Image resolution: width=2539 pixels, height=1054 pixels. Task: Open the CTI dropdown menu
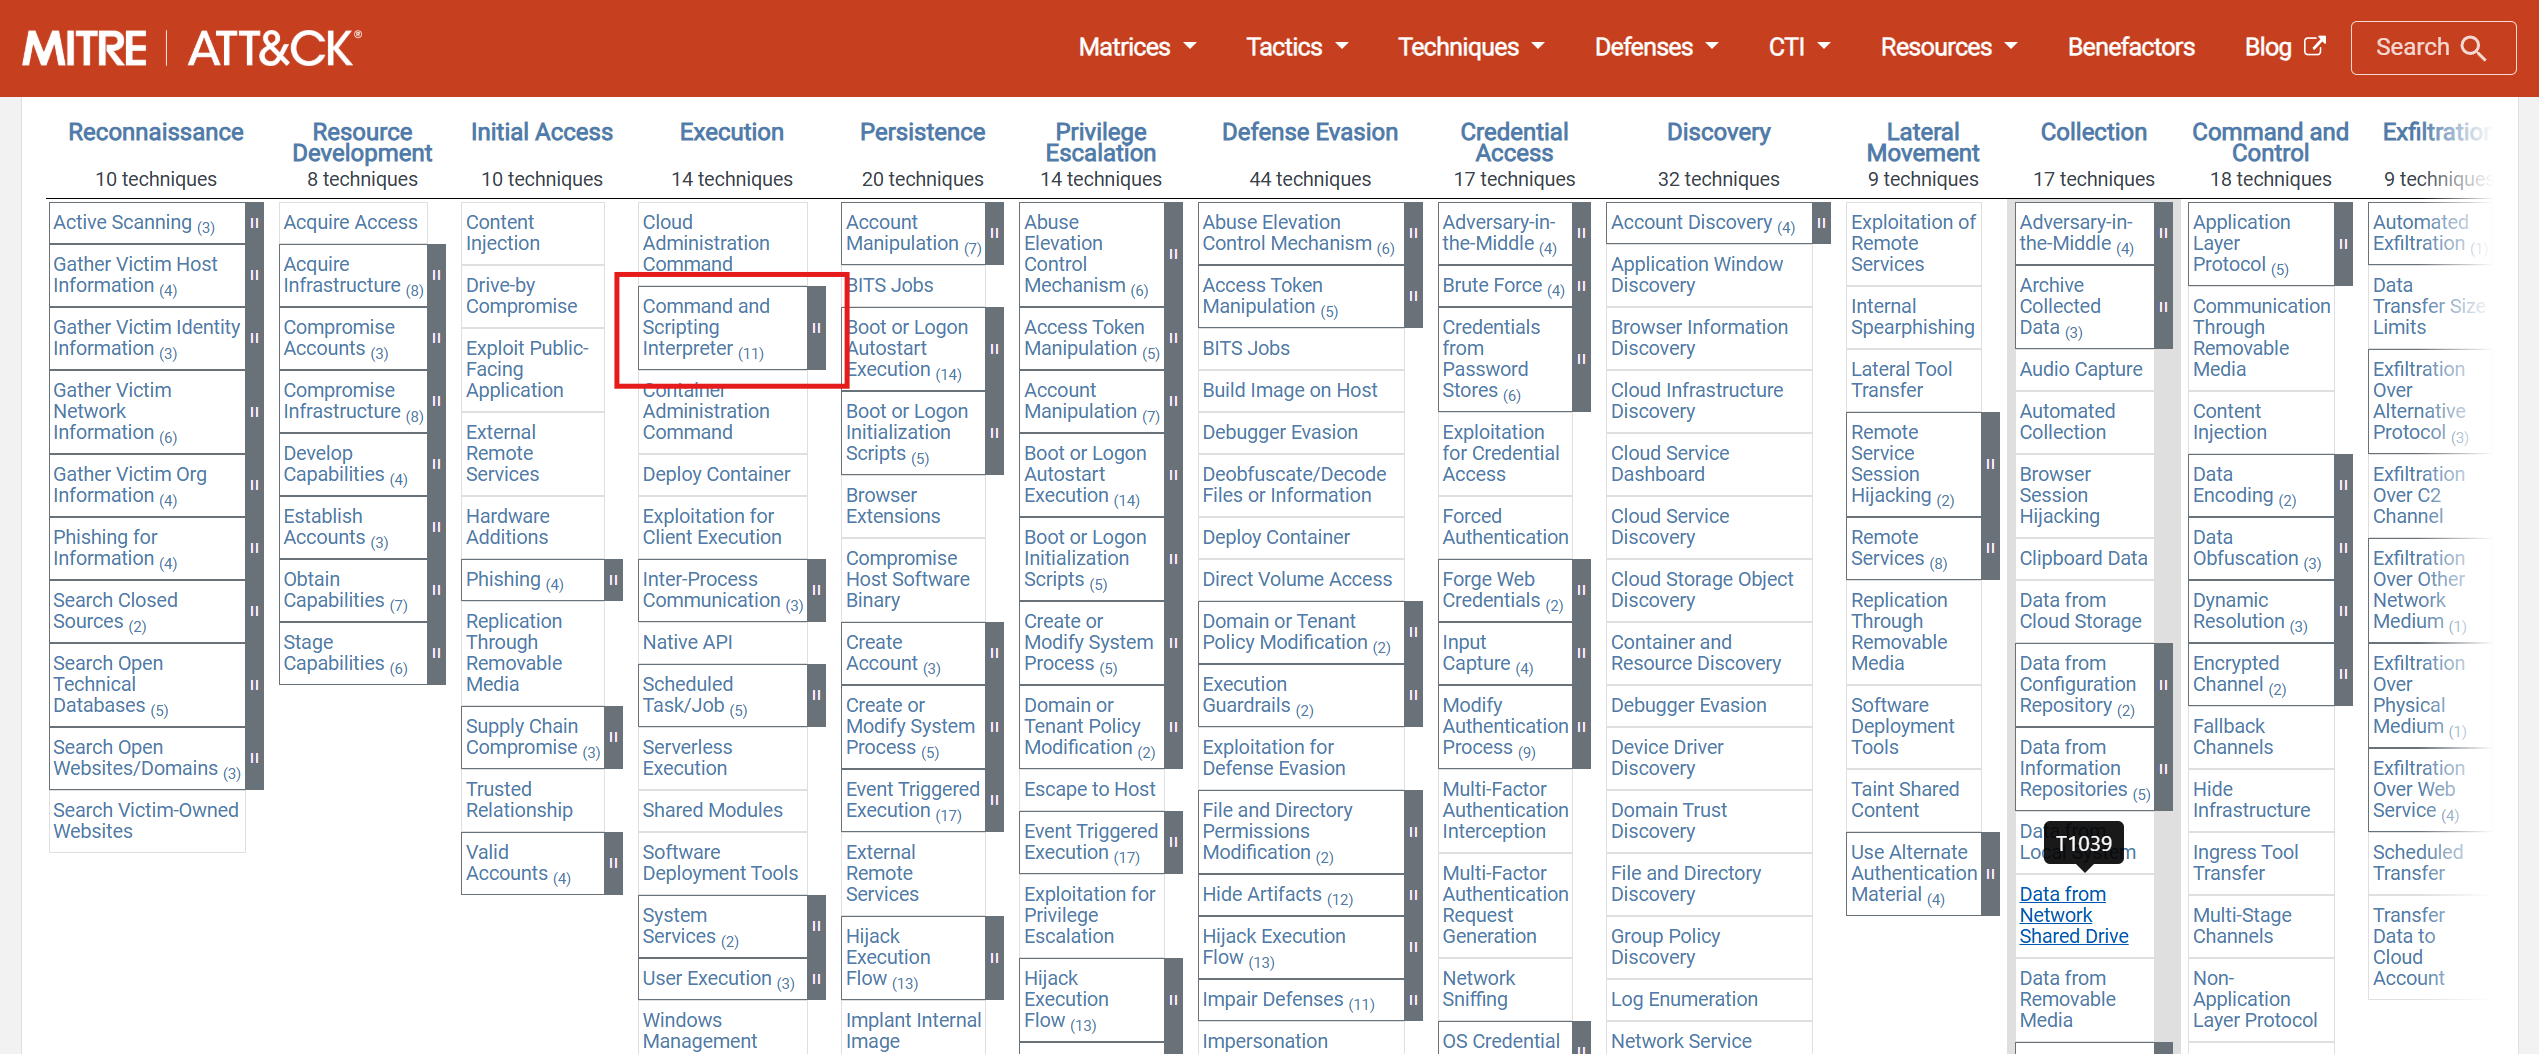click(1799, 47)
